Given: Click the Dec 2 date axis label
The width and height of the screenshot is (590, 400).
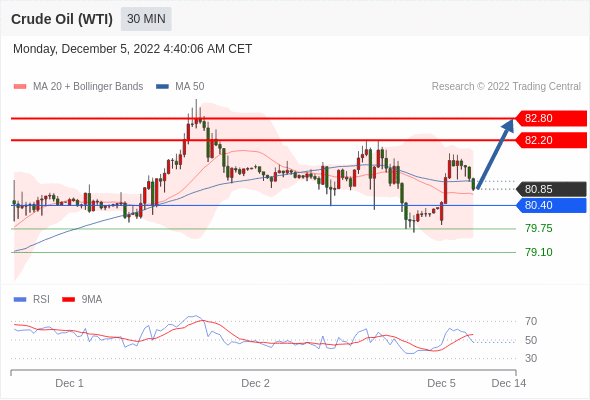Looking at the screenshot, I should click(x=255, y=383).
